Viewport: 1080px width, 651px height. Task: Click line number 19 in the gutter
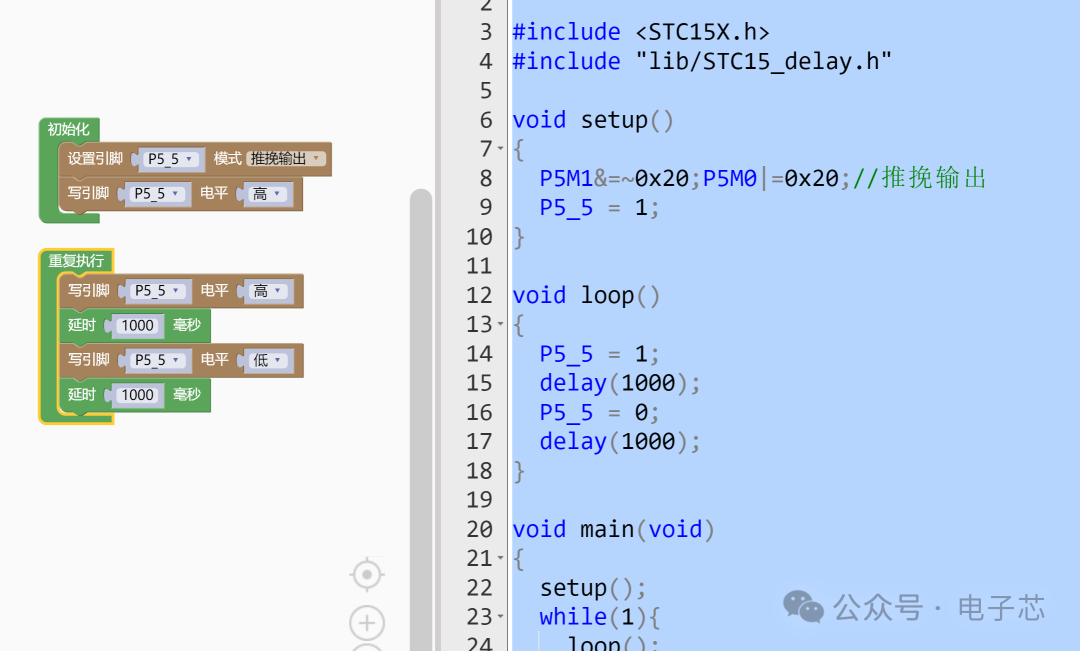479,500
